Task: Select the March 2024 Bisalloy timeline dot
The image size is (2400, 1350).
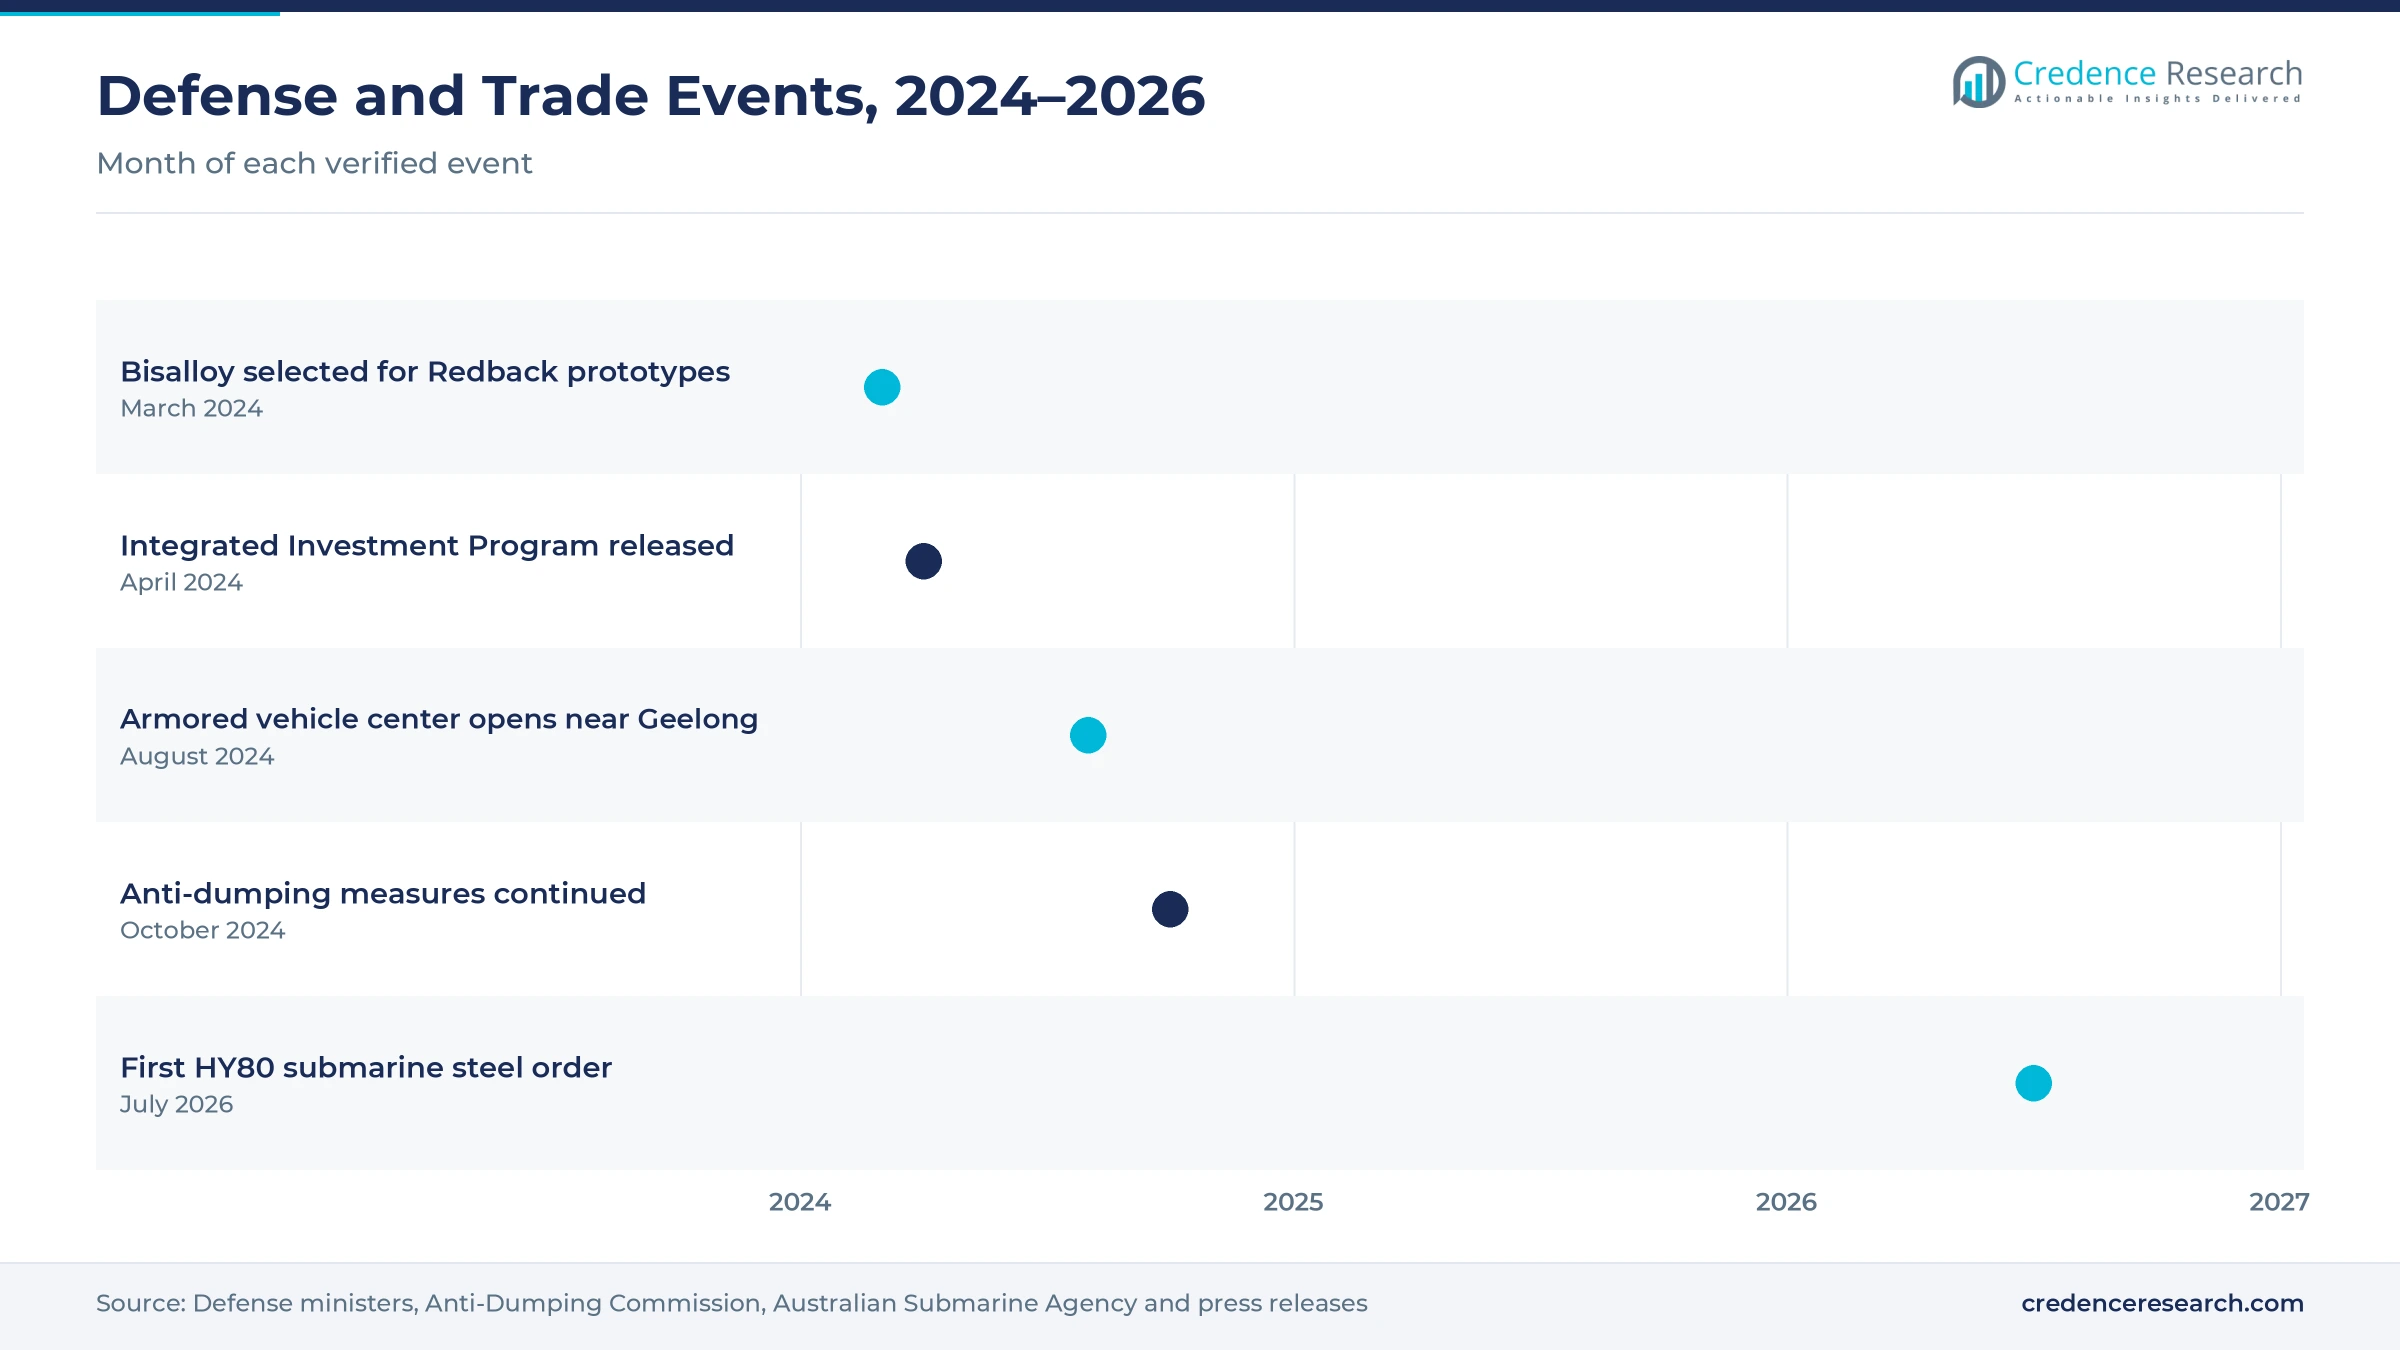Action: coord(882,387)
